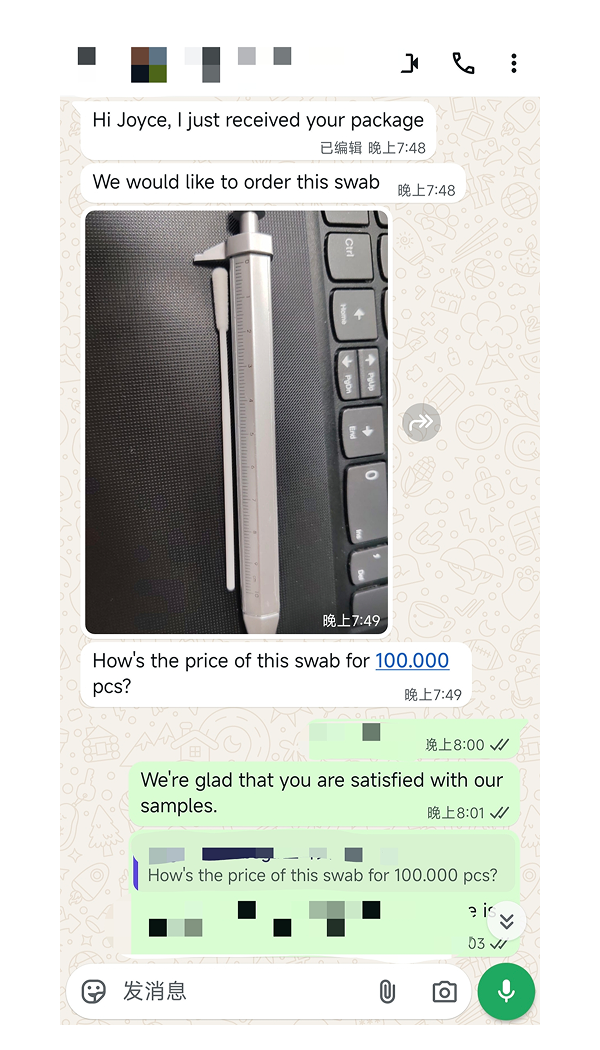600x1050 pixels.
Task: Open the three-dot more options menu
Action: pos(514,64)
